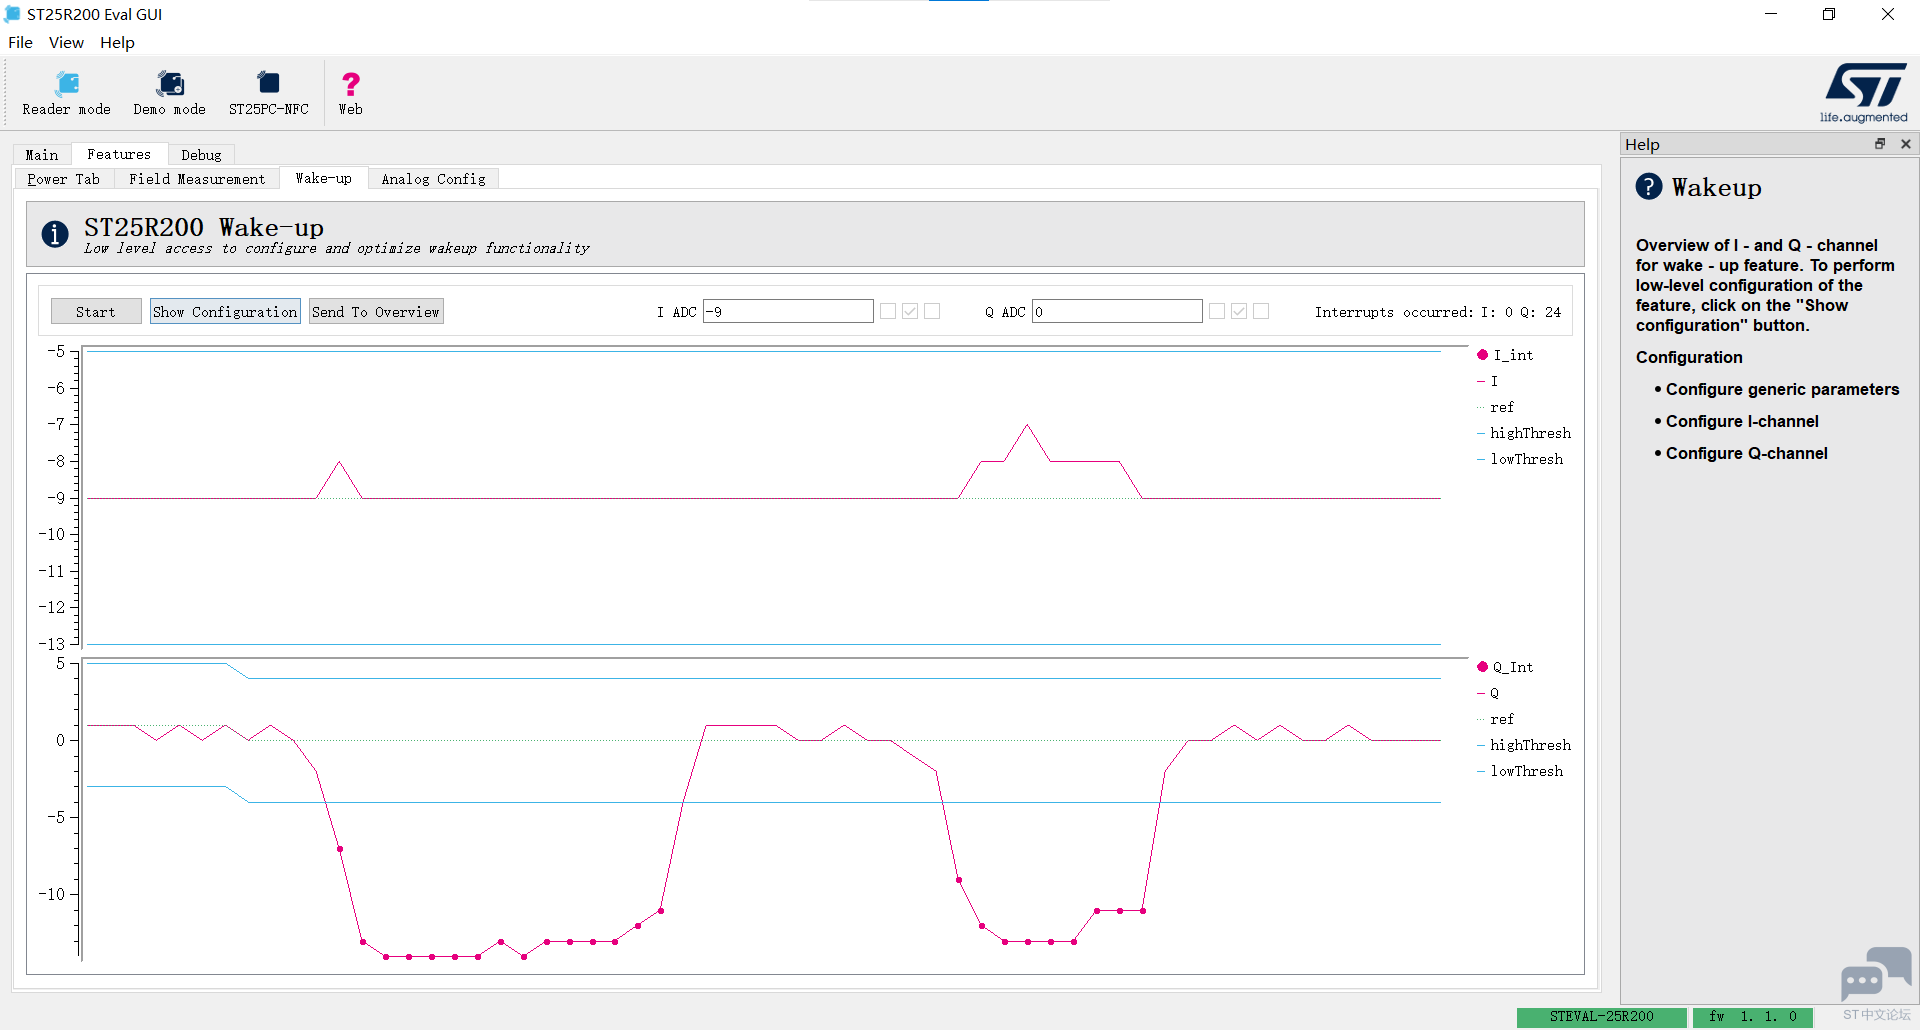Screen dimensions: 1920x1030
Task: Click the Start button
Action: 96,312
